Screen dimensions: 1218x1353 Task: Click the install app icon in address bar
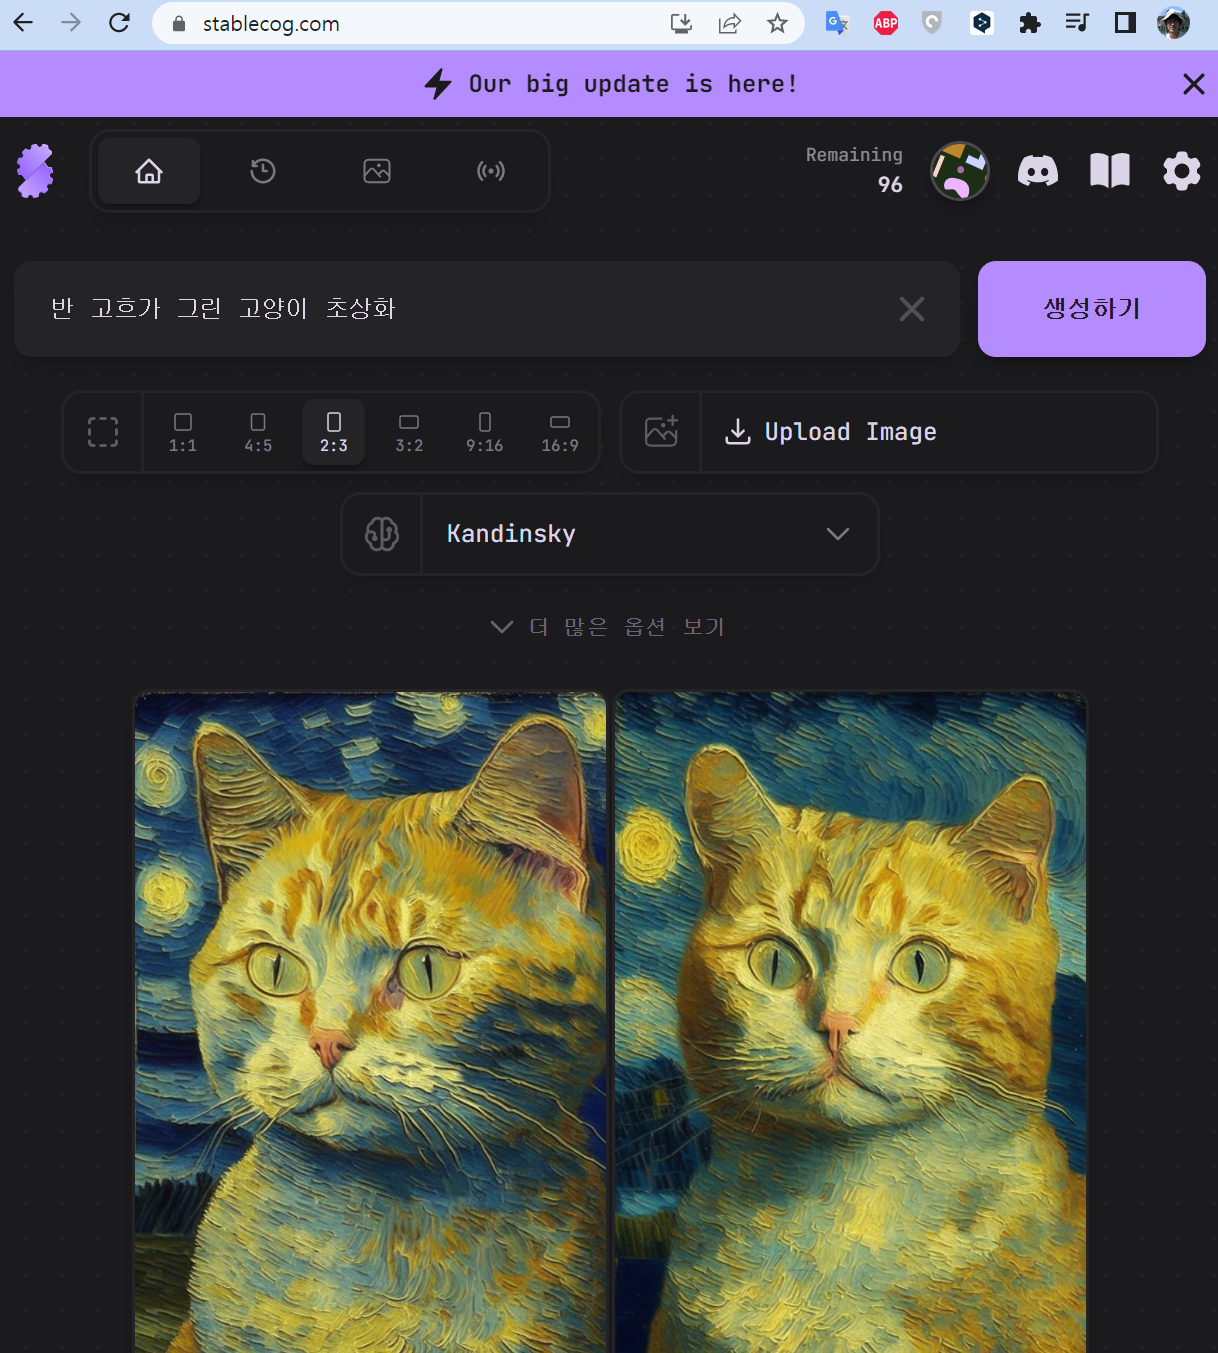click(x=681, y=24)
